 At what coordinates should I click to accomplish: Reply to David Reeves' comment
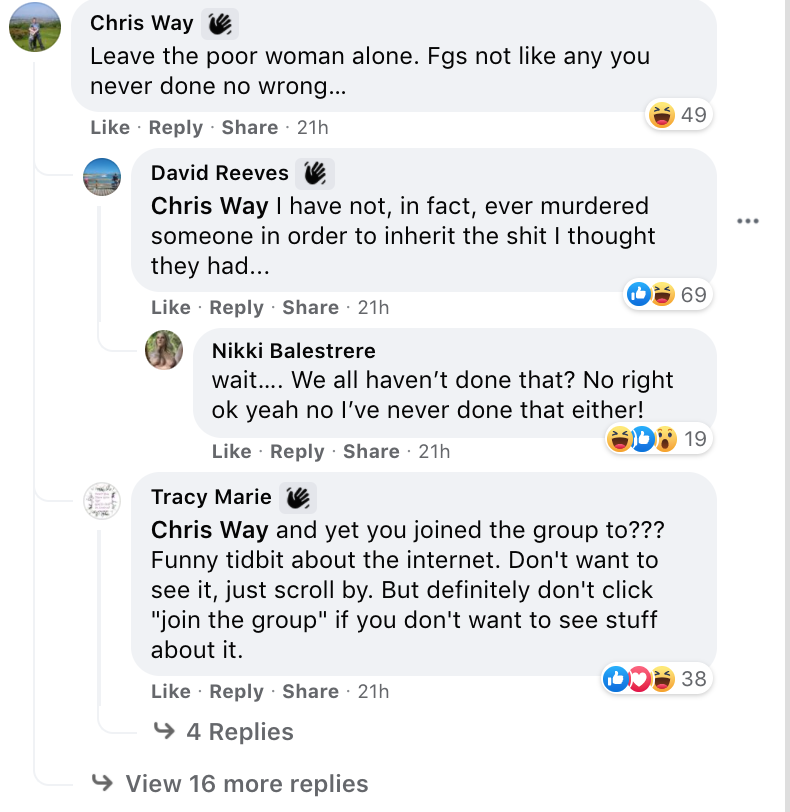(x=236, y=307)
